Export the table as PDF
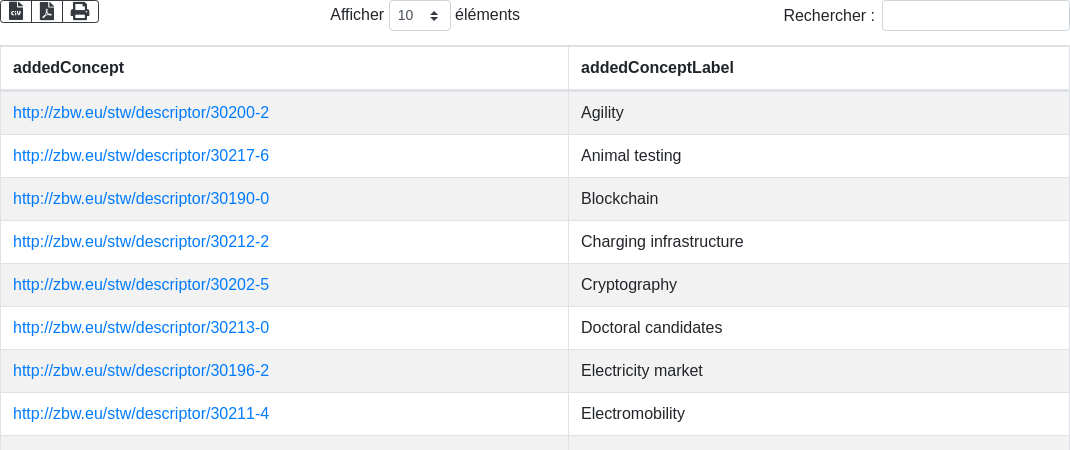The image size is (1070, 450). [x=47, y=11]
